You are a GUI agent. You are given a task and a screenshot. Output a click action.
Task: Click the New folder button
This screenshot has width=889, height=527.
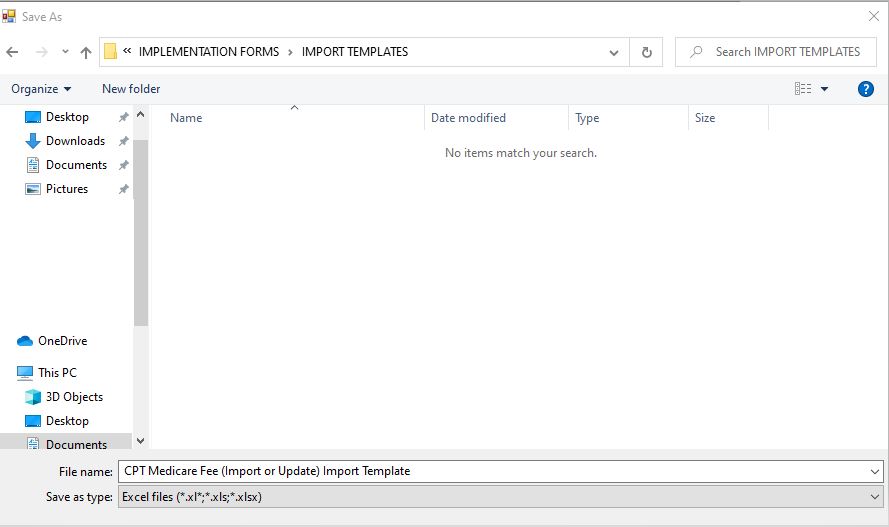[131, 89]
